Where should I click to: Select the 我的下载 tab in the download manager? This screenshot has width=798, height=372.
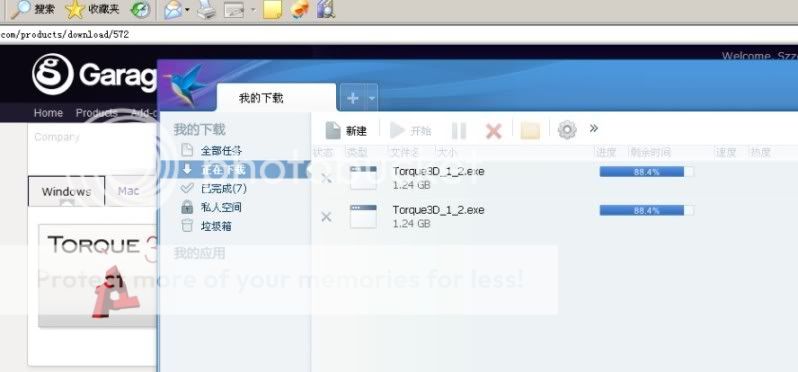pos(276,98)
